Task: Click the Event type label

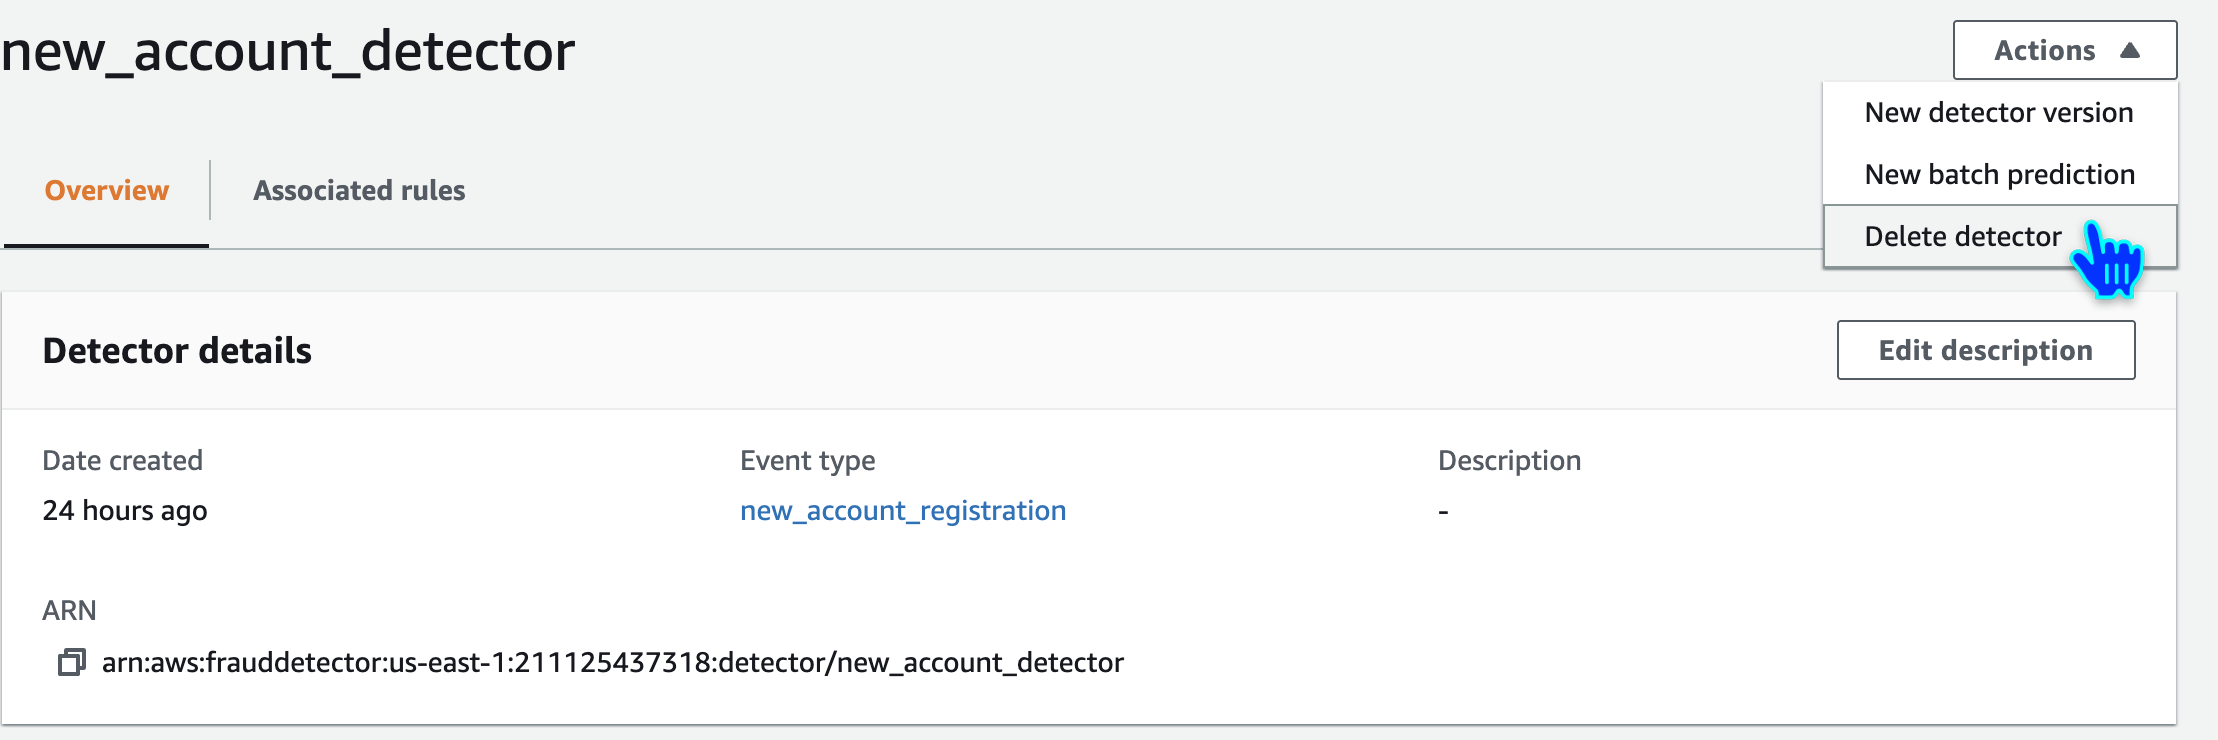Action: pos(807,461)
